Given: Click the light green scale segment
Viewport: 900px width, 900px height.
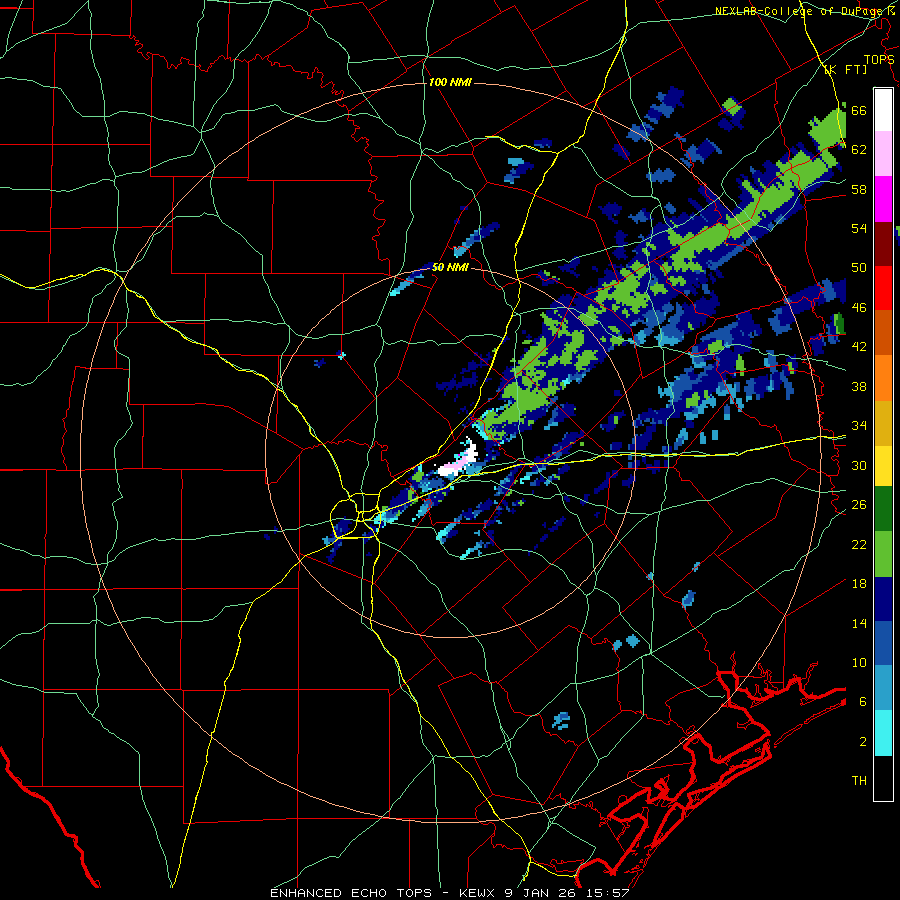Looking at the screenshot, I should [x=883, y=554].
